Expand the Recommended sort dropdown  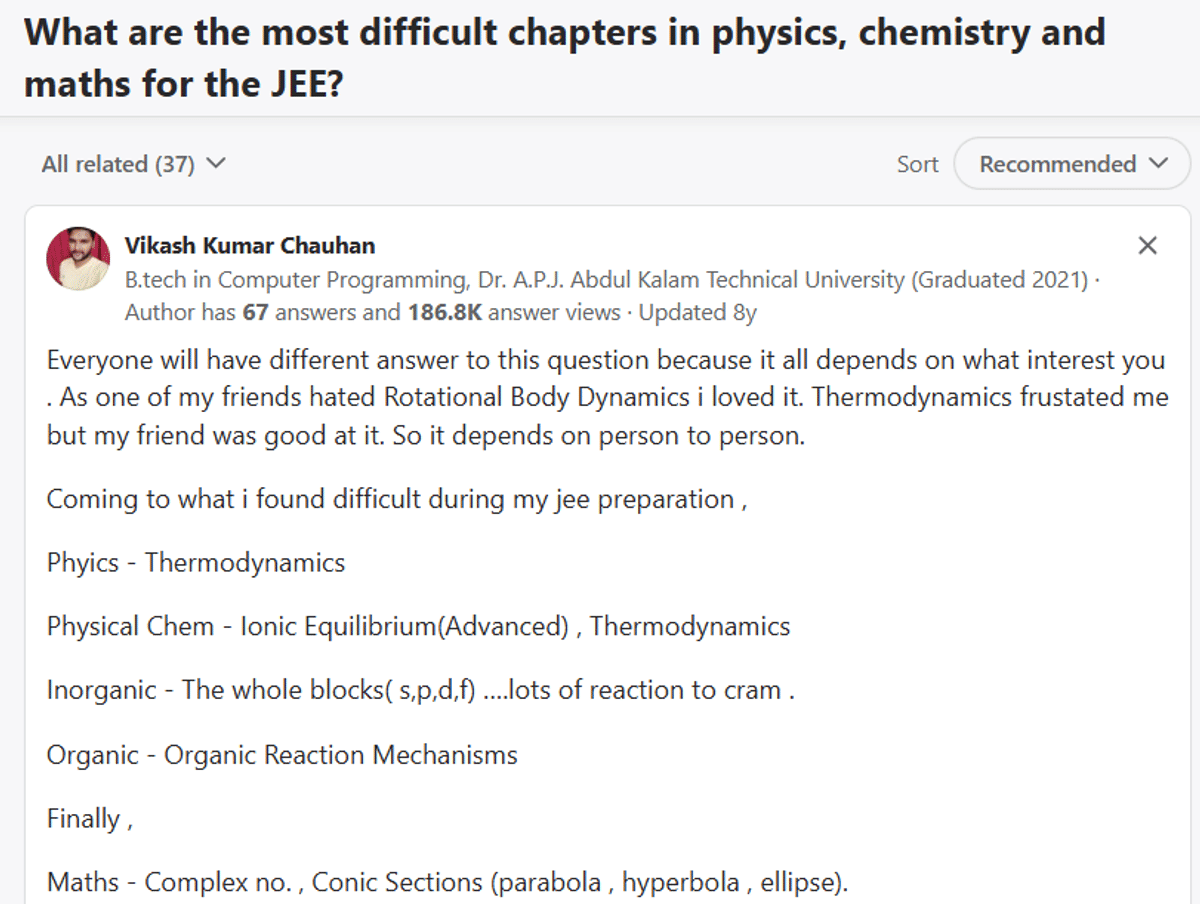[x=1071, y=164]
